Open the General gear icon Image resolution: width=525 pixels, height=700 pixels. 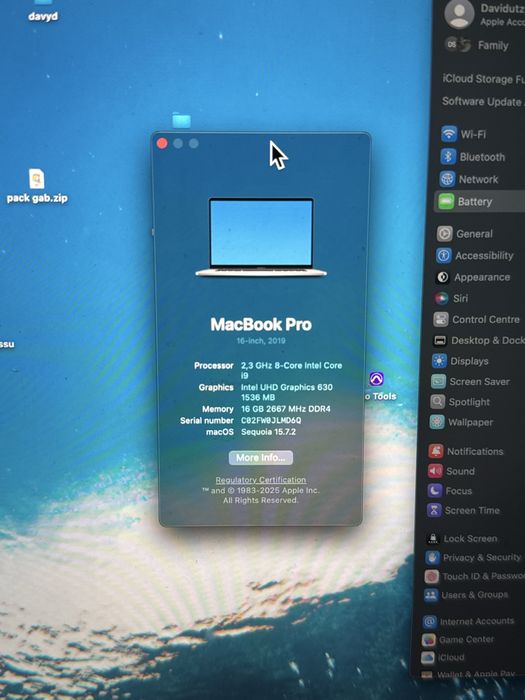(x=444, y=233)
